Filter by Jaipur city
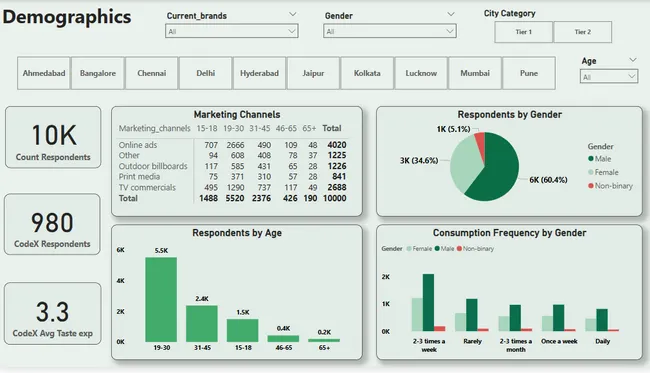 pos(313,73)
